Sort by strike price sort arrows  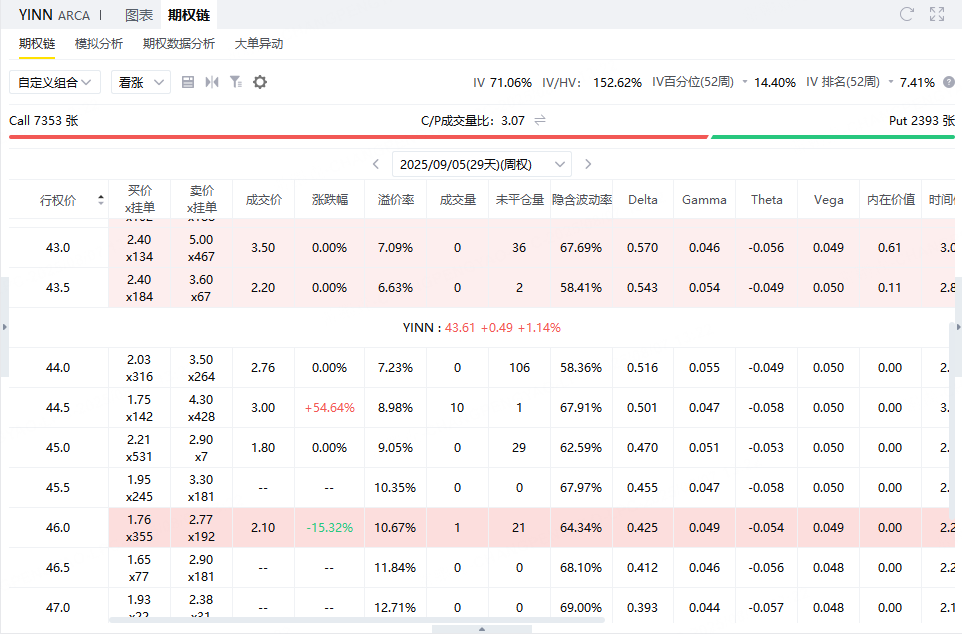tap(101, 199)
